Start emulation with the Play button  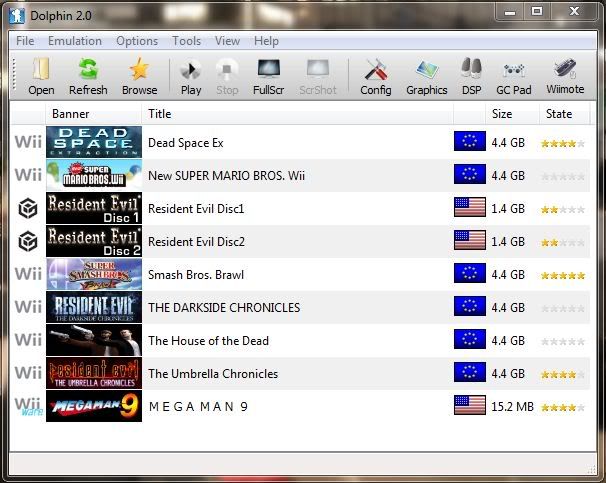pos(191,76)
